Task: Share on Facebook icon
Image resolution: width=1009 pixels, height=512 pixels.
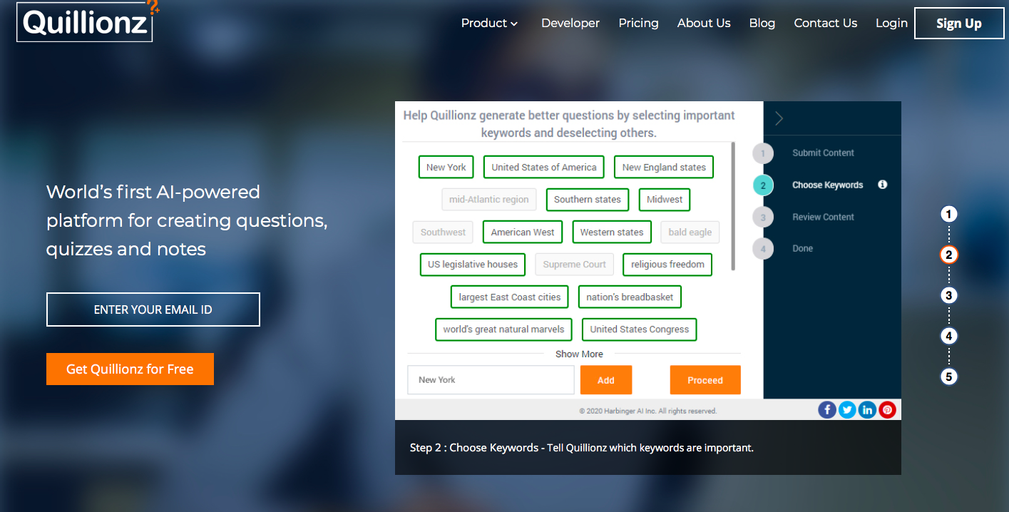Action: click(827, 410)
